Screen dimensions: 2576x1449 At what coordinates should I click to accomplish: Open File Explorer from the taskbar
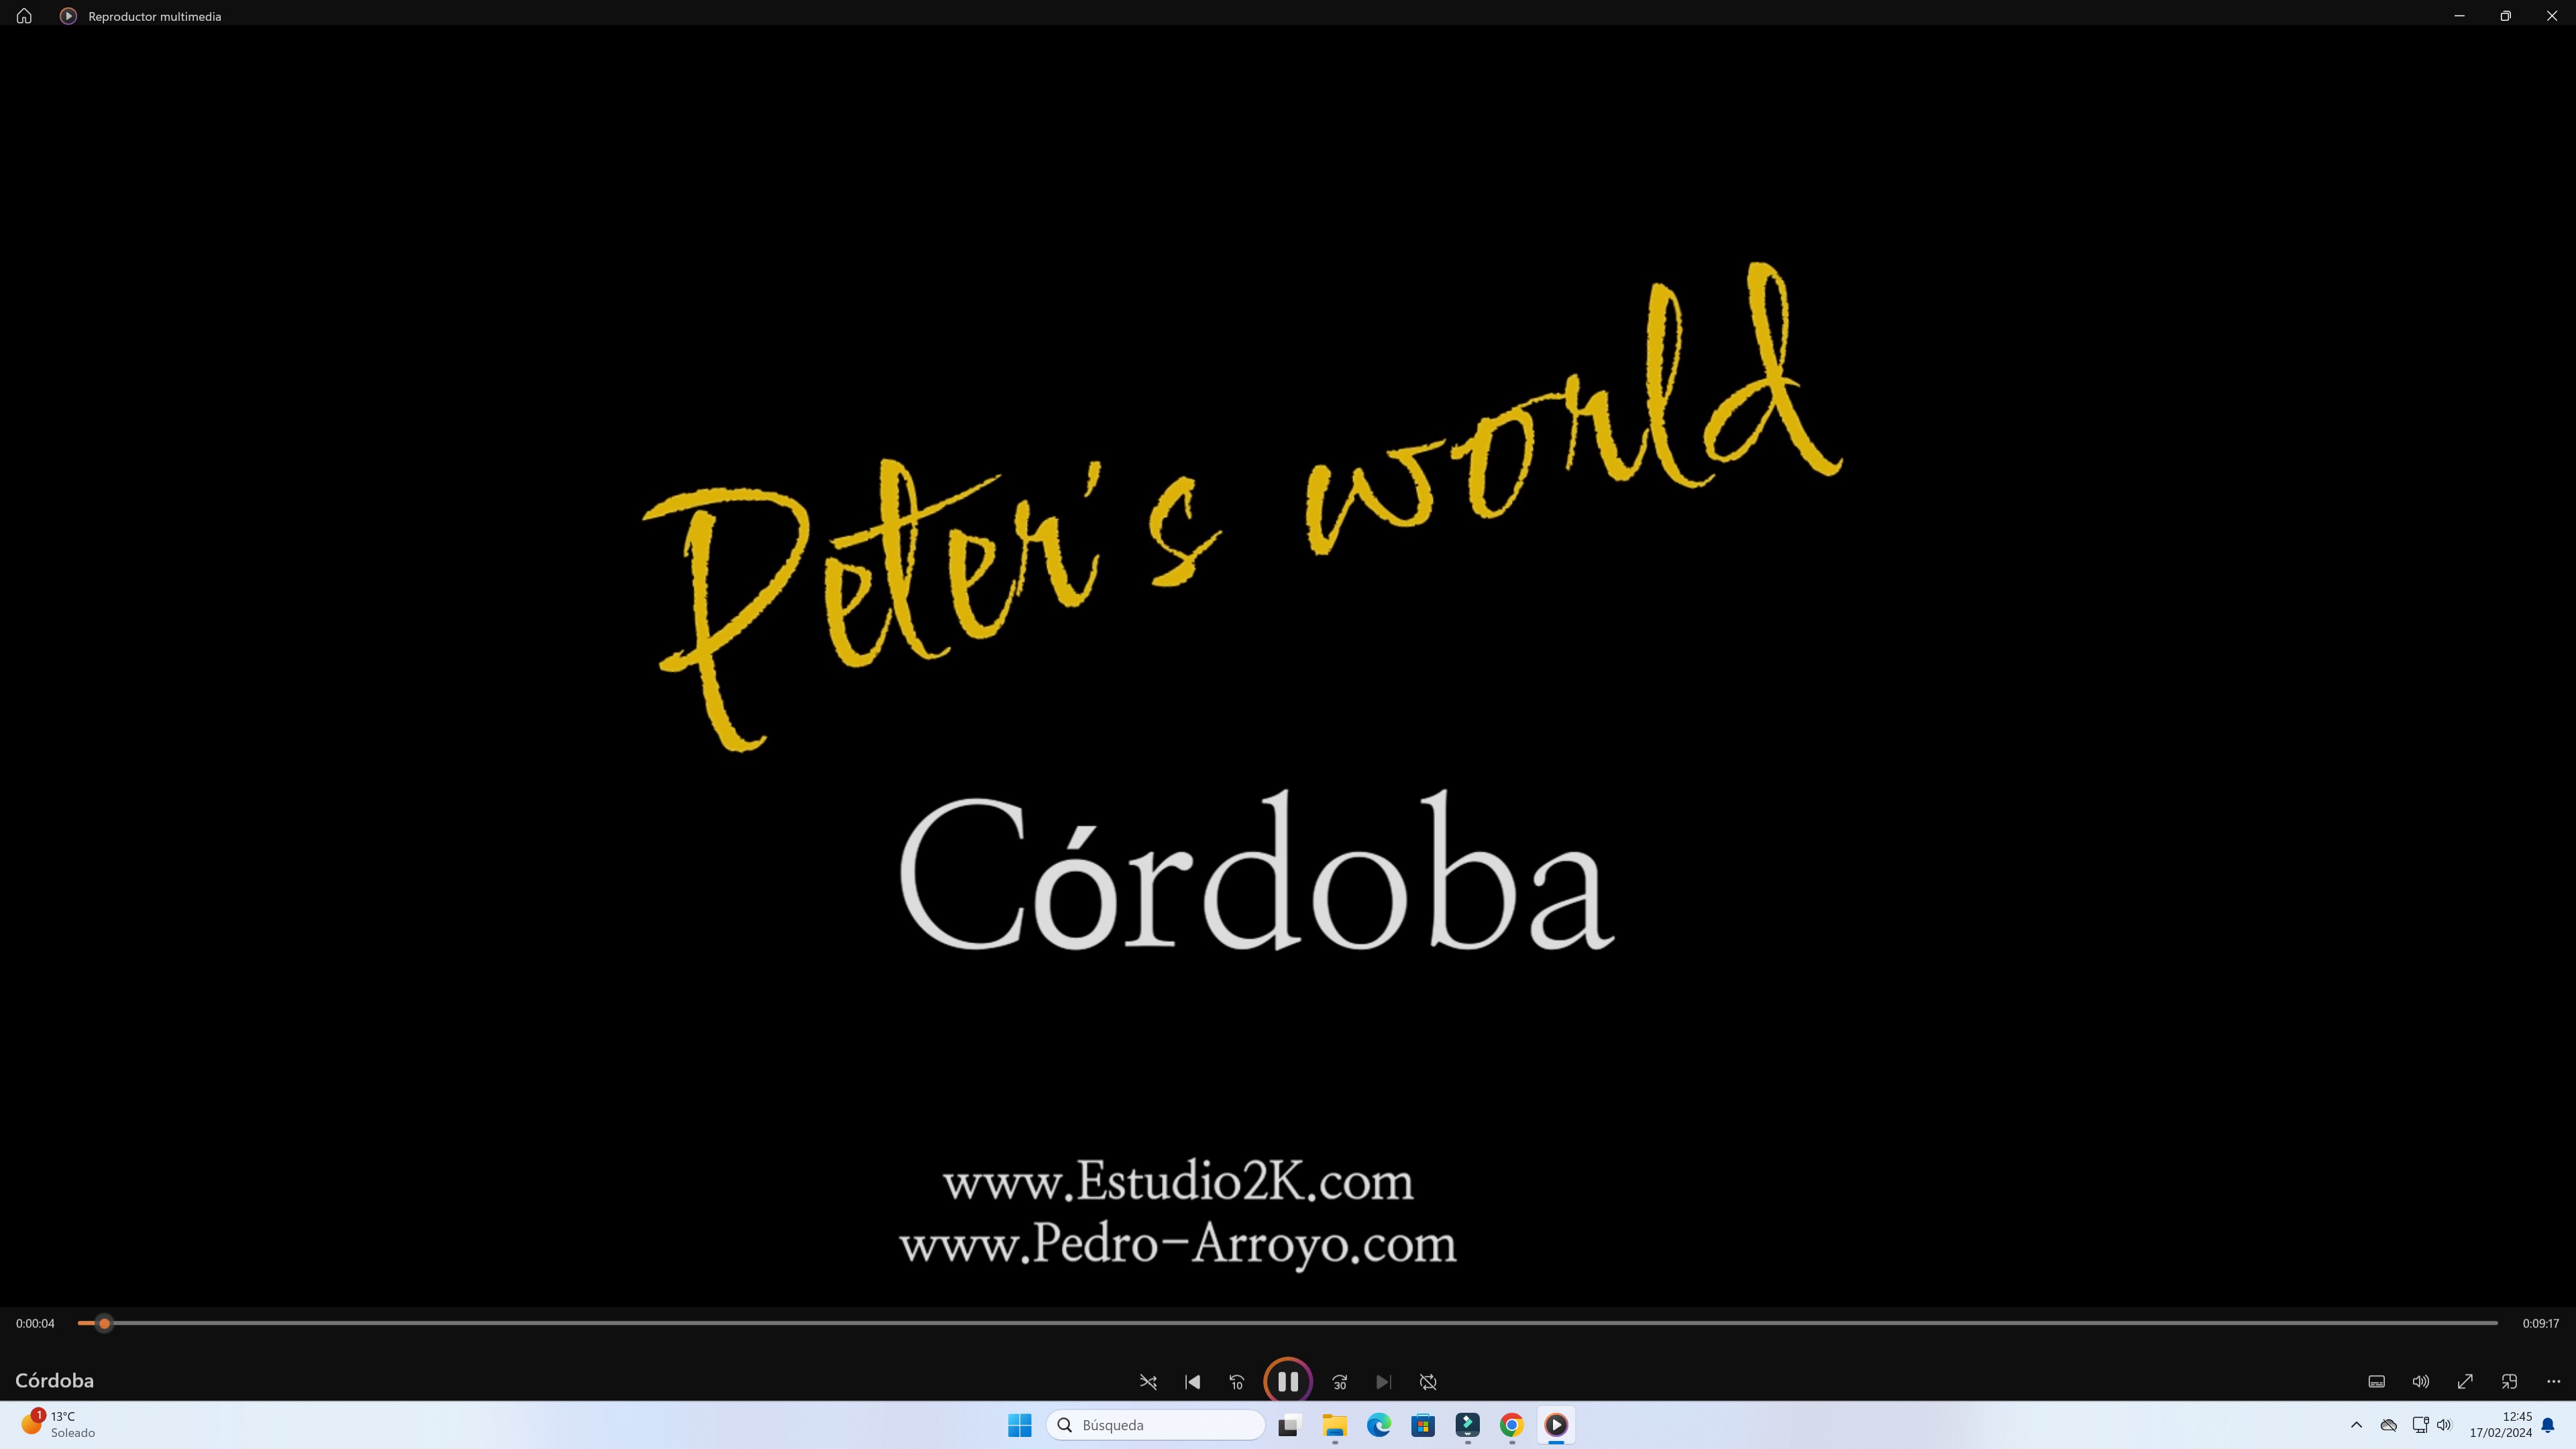coord(1334,1425)
